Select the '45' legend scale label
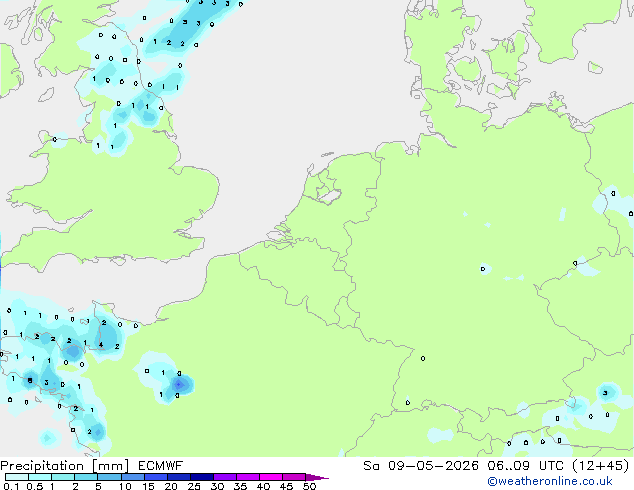The width and height of the screenshot is (634, 490). (286, 486)
